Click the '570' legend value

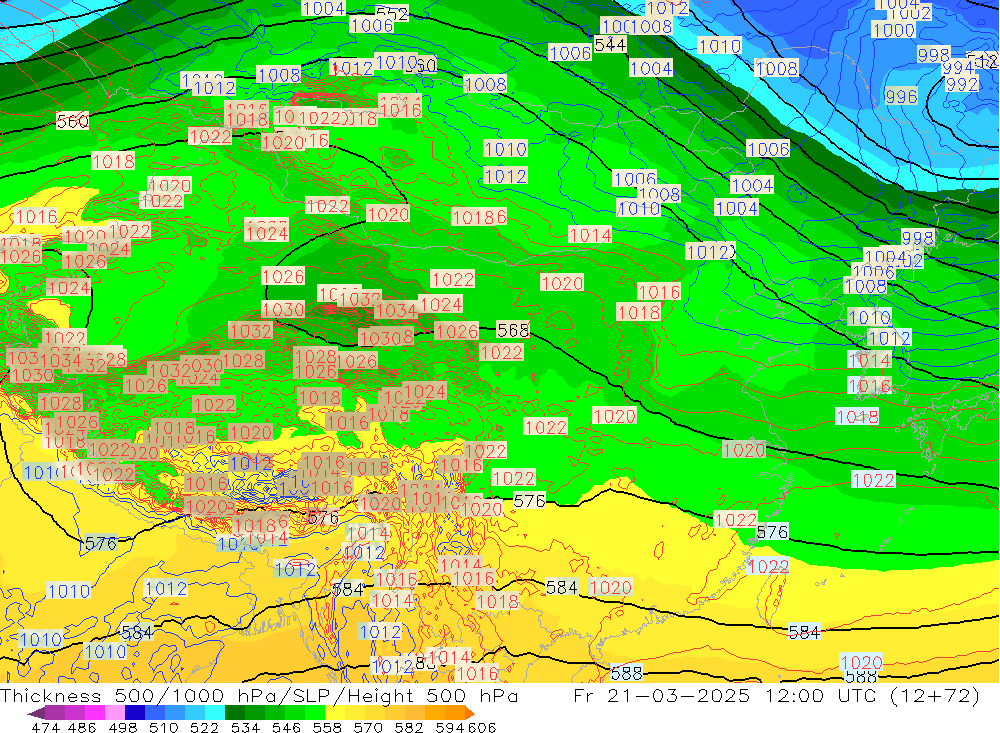click(368, 727)
